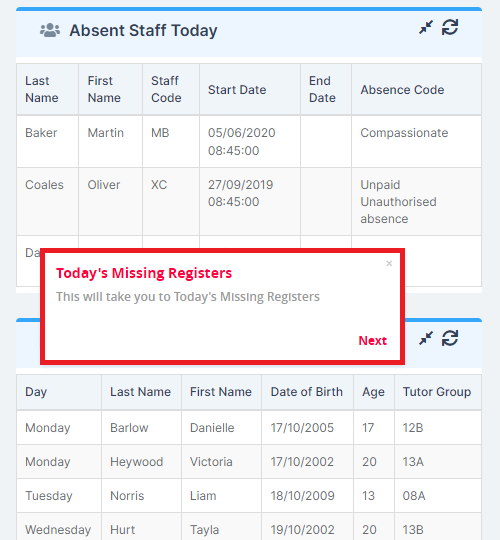The height and width of the screenshot is (540, 500).
Task: Sort birthdays table by Day column
Action: click(x=59, y=392)
